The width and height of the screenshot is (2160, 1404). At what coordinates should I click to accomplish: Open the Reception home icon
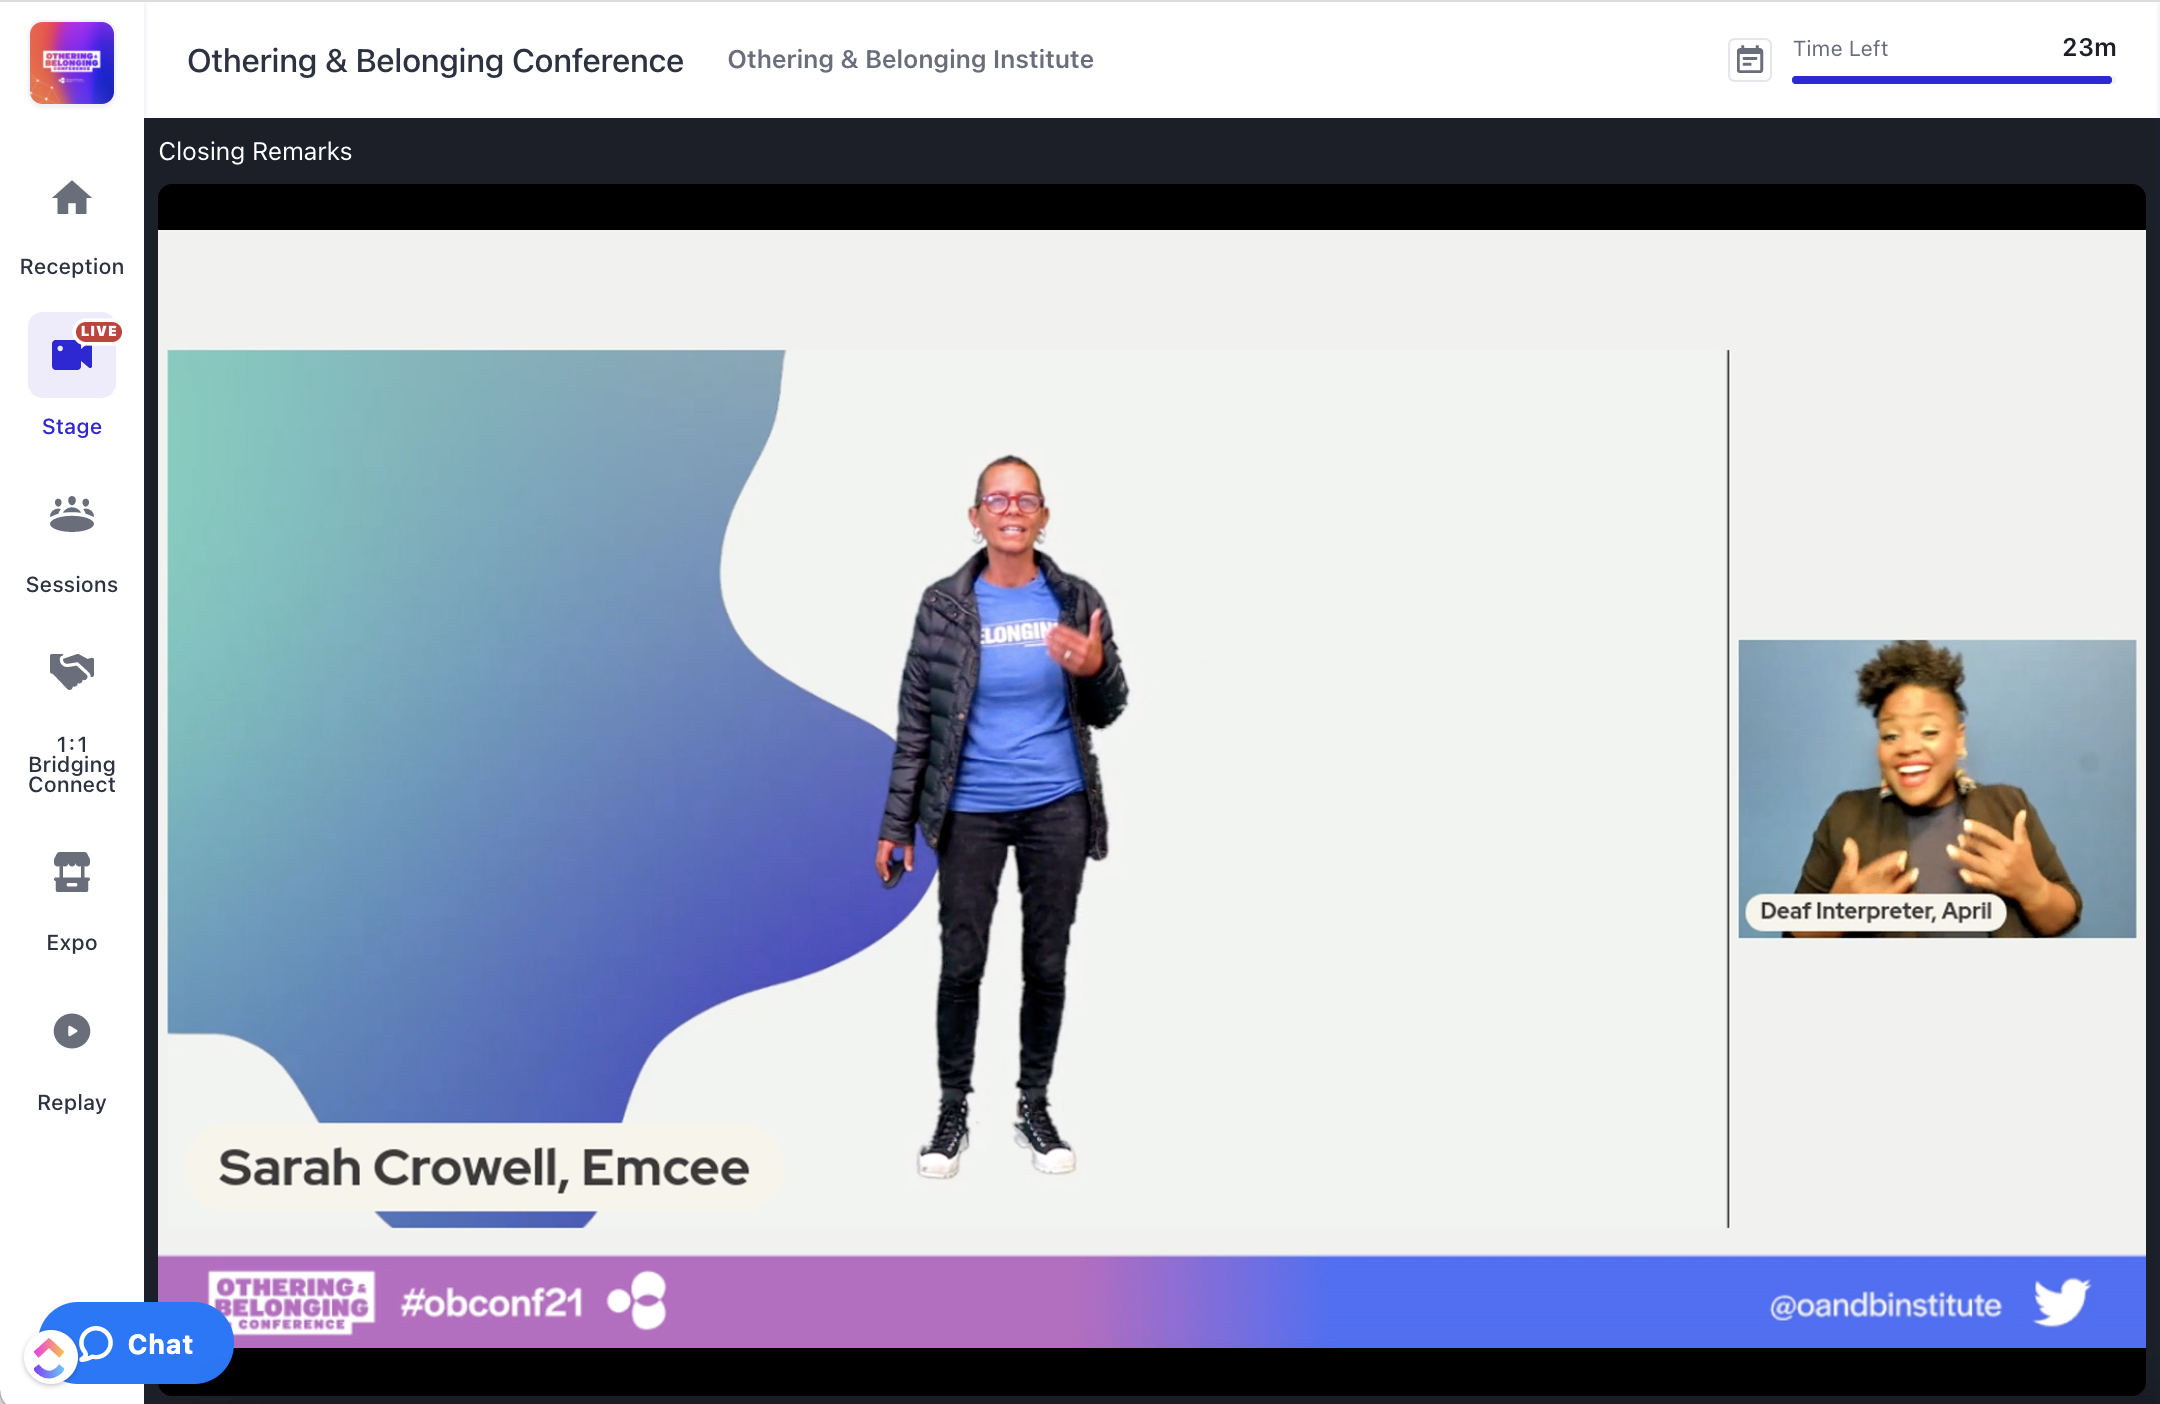tap(72, 198)
